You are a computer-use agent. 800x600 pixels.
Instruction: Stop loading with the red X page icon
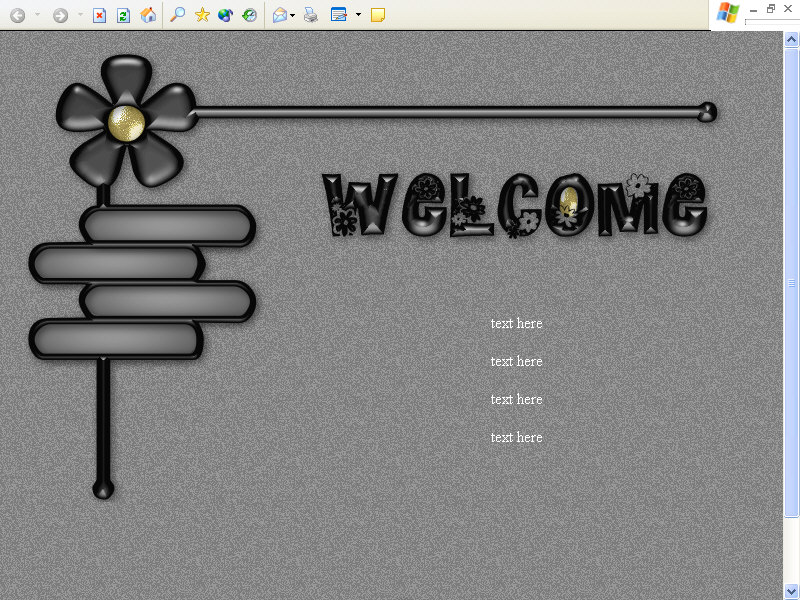click(x=99, y=15)
